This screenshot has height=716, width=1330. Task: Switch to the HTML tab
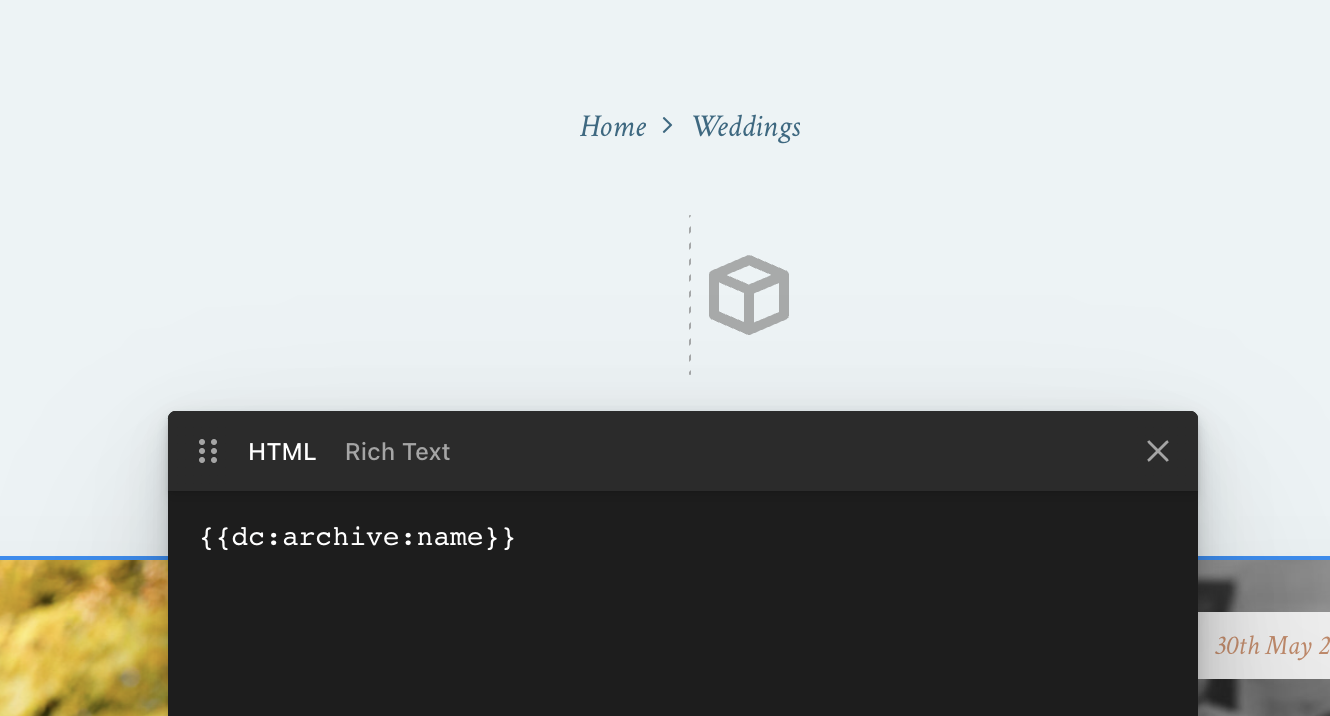point(282,452)
